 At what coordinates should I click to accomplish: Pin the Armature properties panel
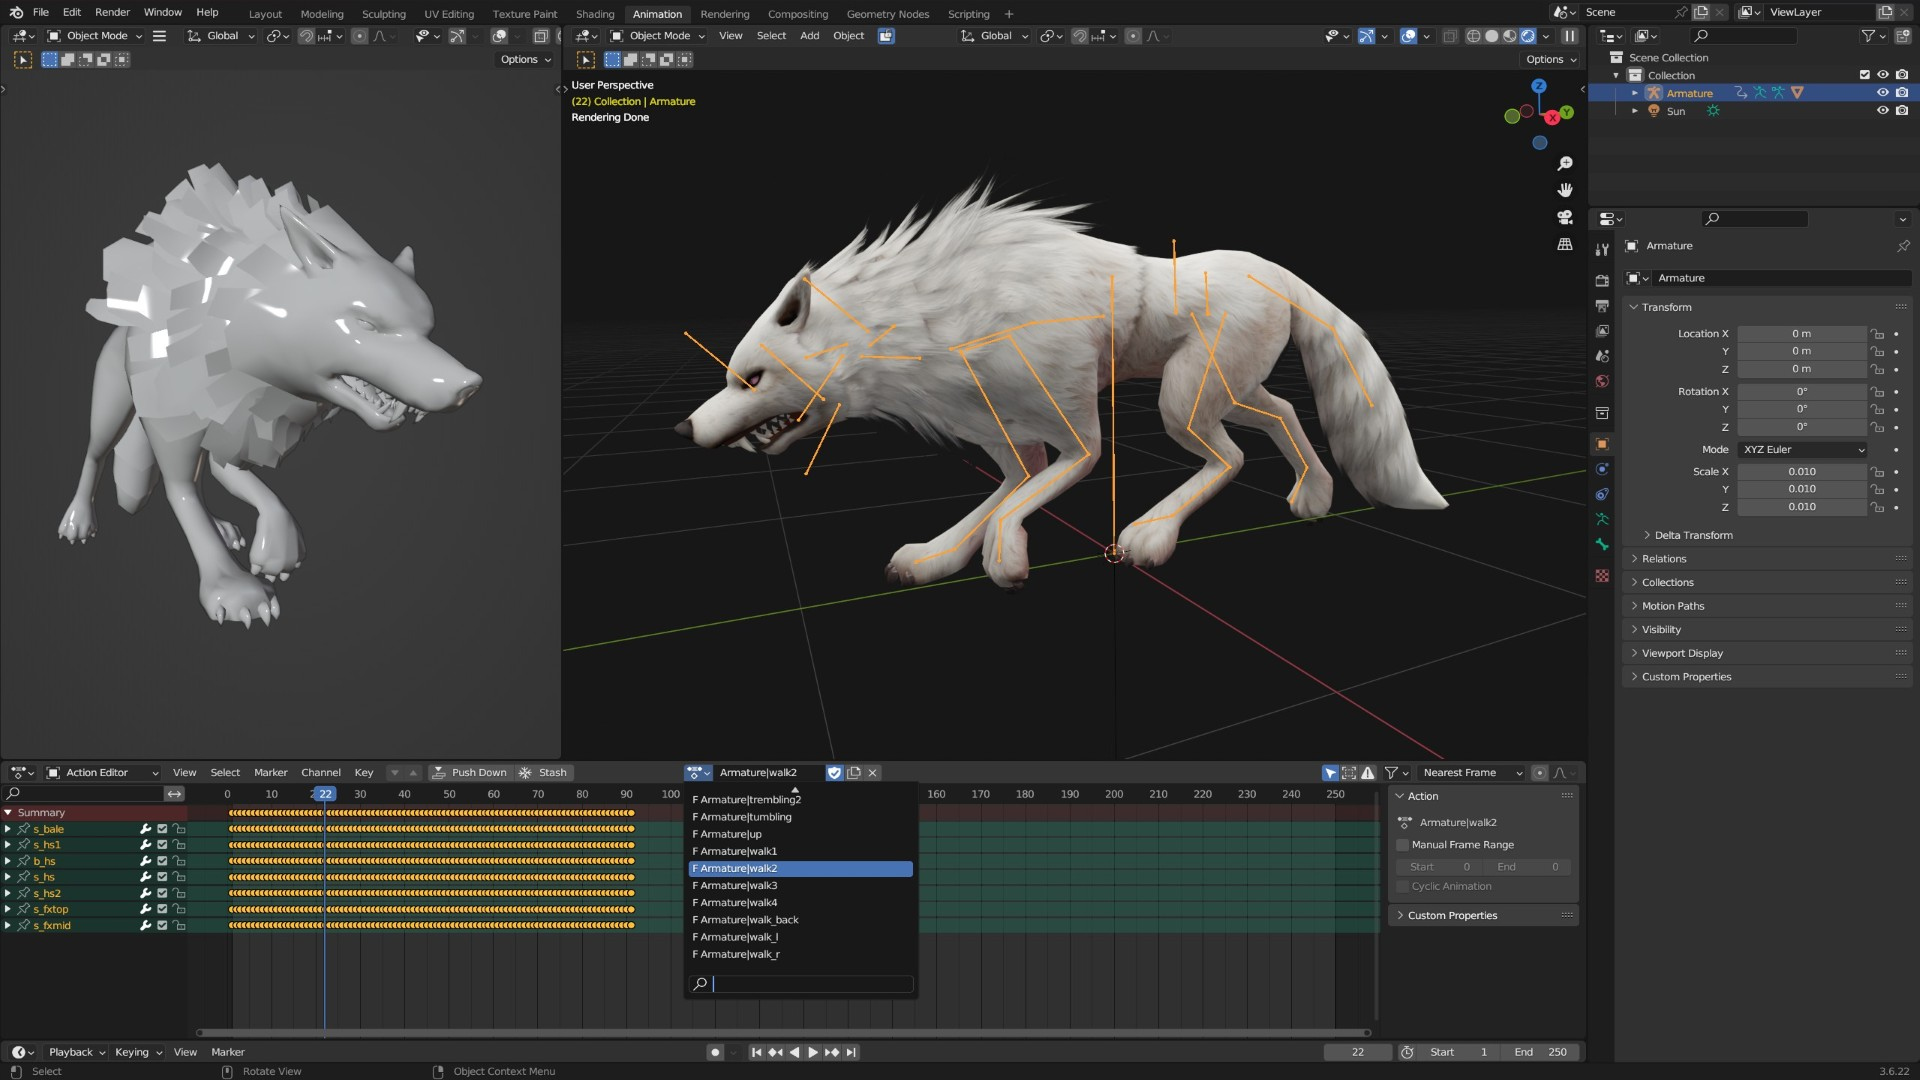pyautogui.click(x=1902, y=246)
